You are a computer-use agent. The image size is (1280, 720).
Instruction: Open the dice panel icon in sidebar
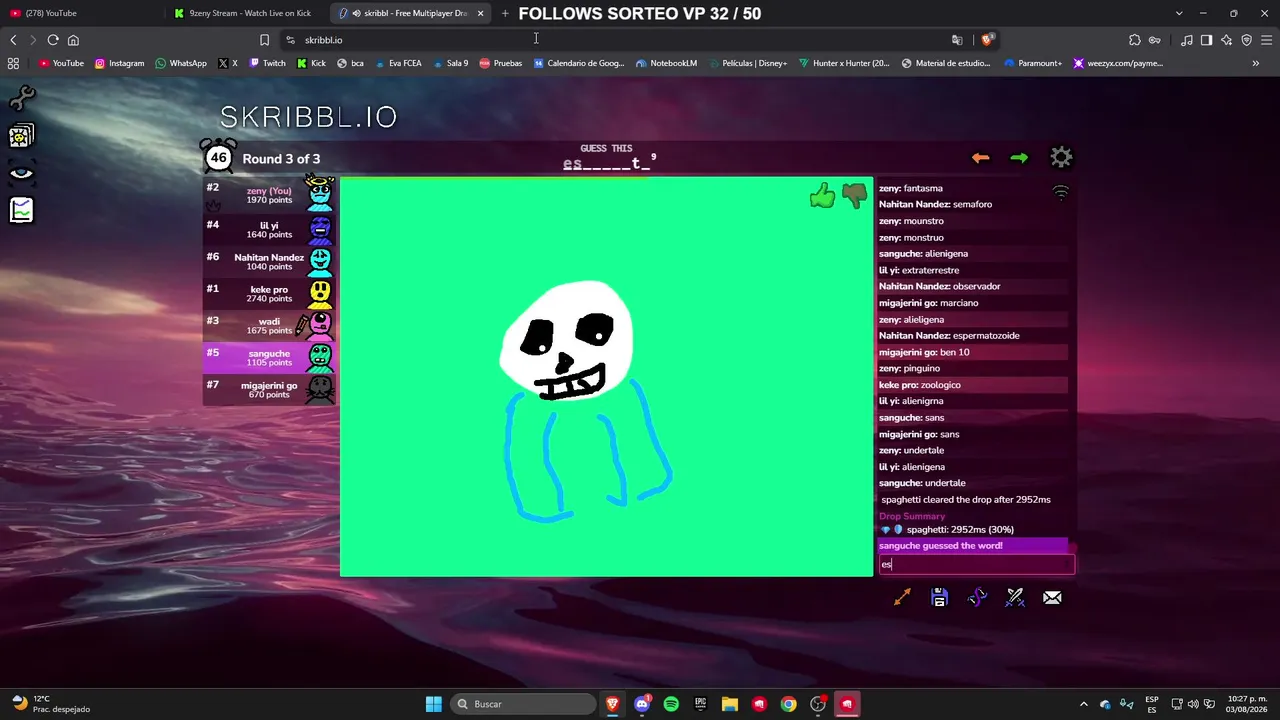(x=21, y=135)
